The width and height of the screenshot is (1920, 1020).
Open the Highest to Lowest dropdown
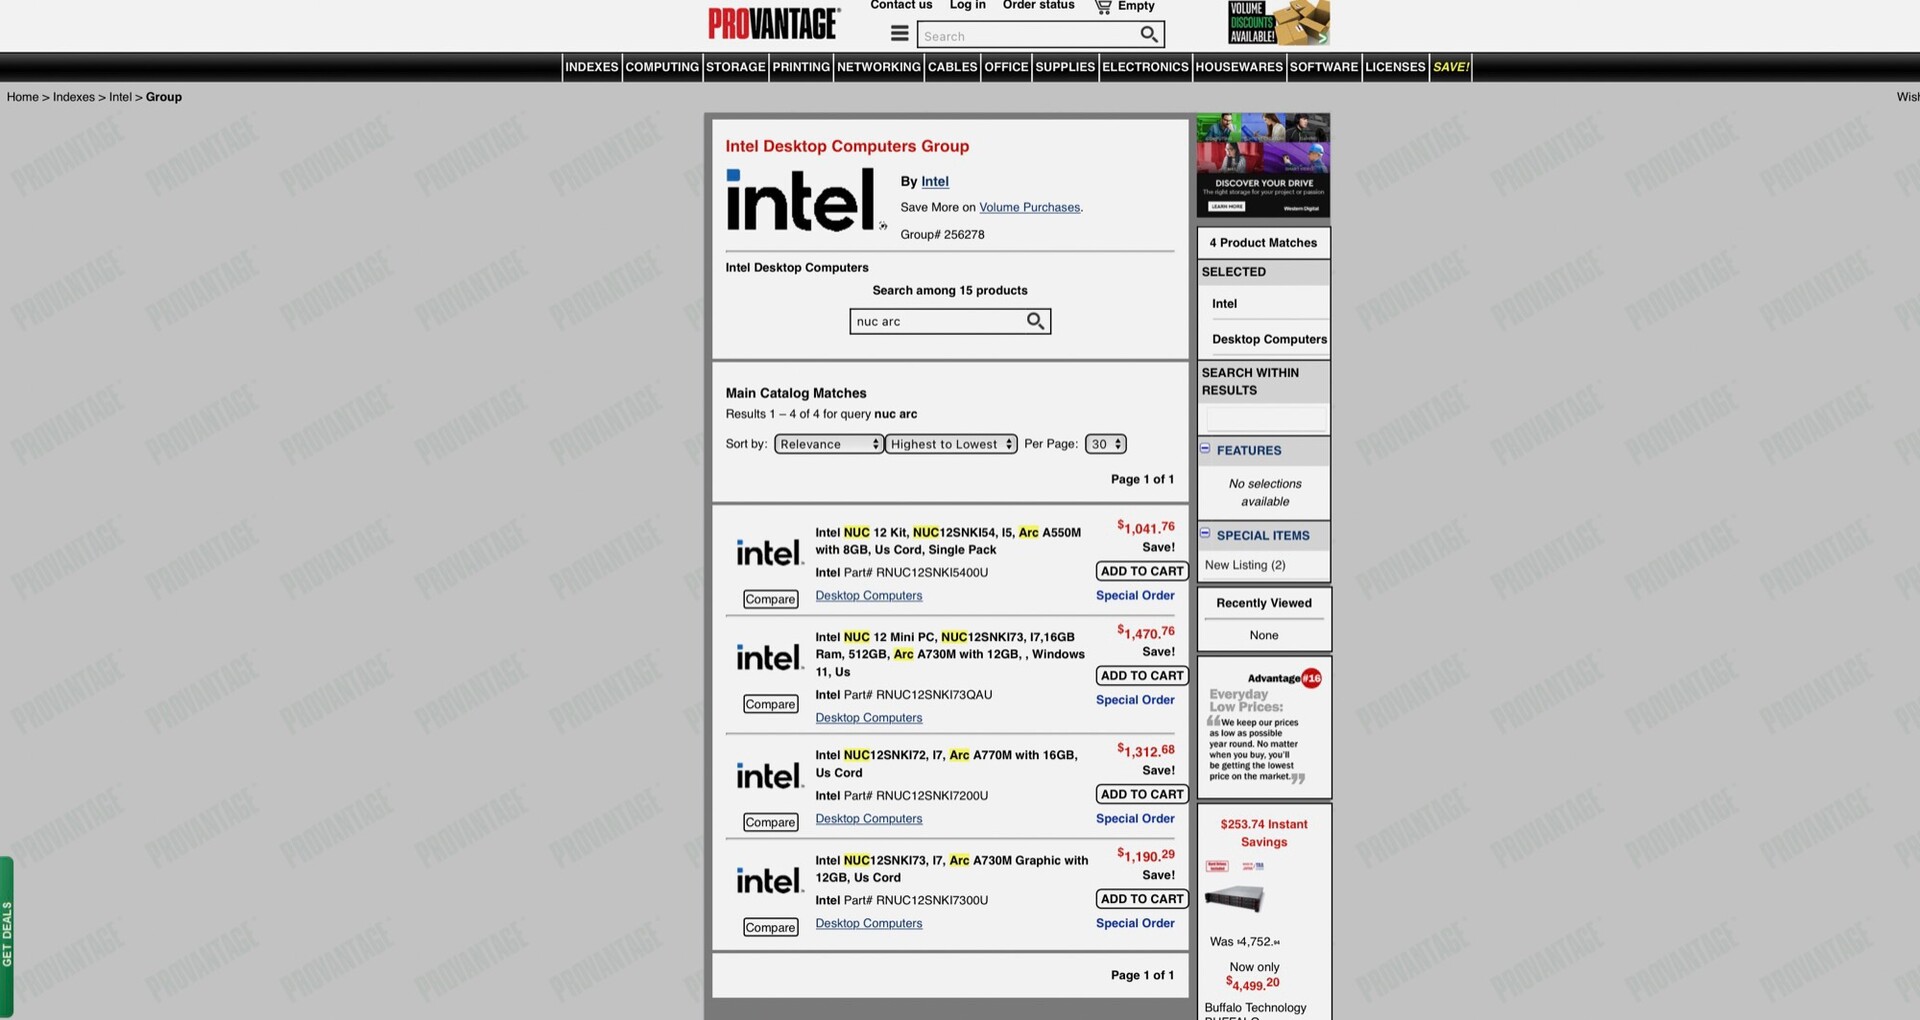[x=952, y=444]
